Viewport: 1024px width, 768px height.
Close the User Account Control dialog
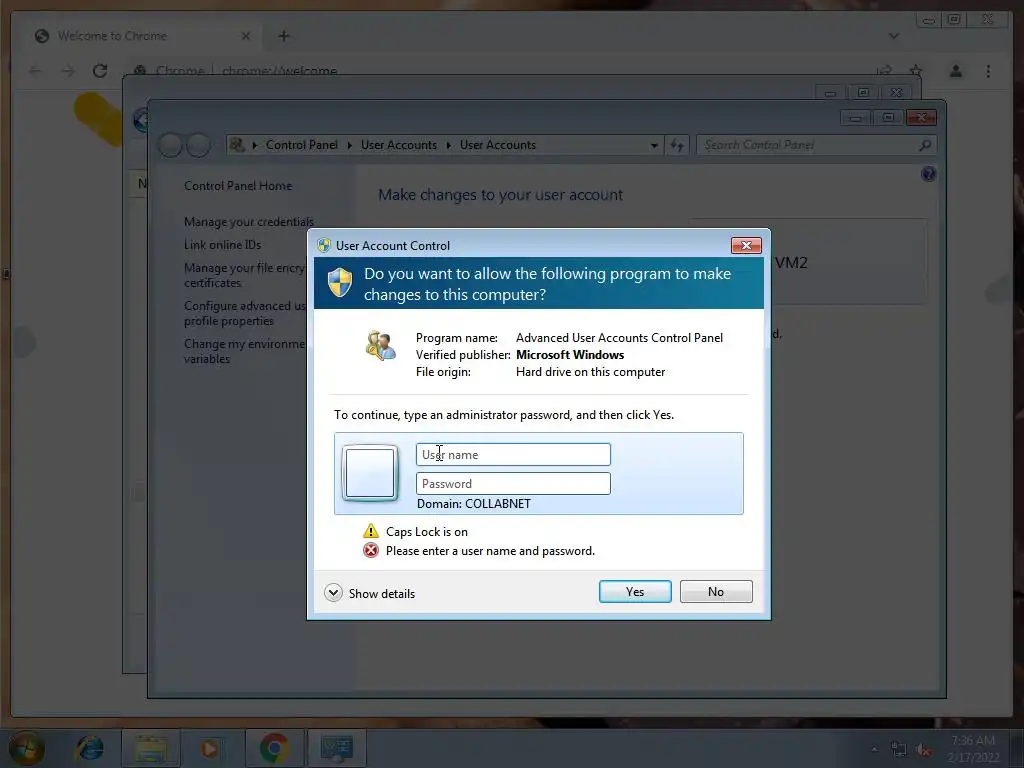(746, 246)
